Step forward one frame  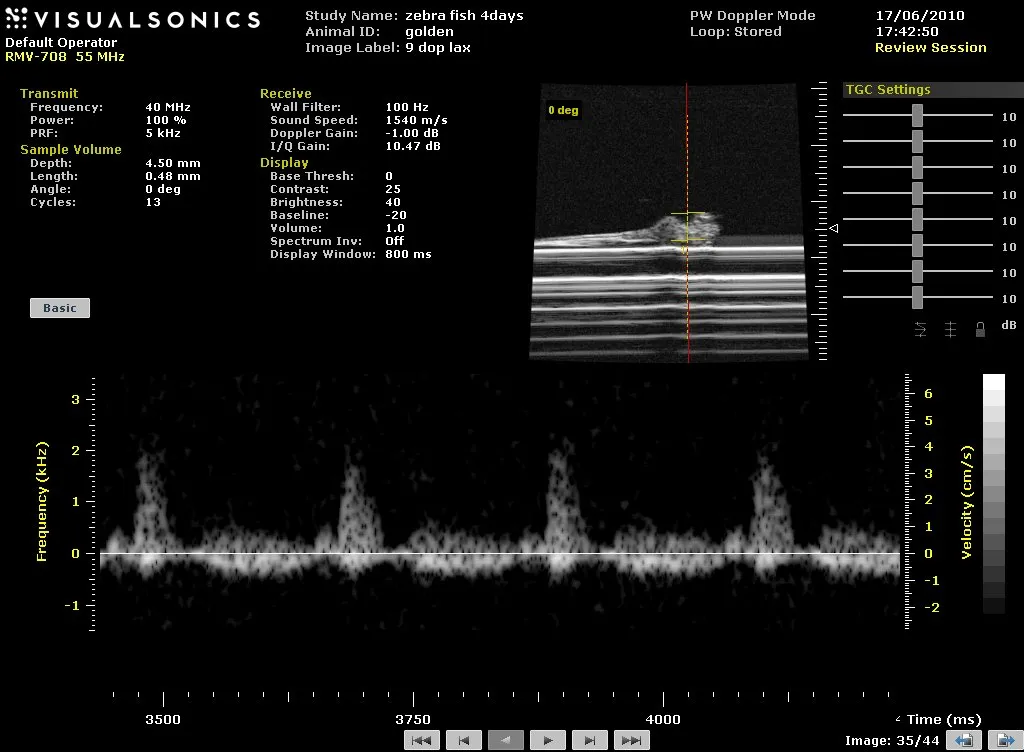(590, 740)
